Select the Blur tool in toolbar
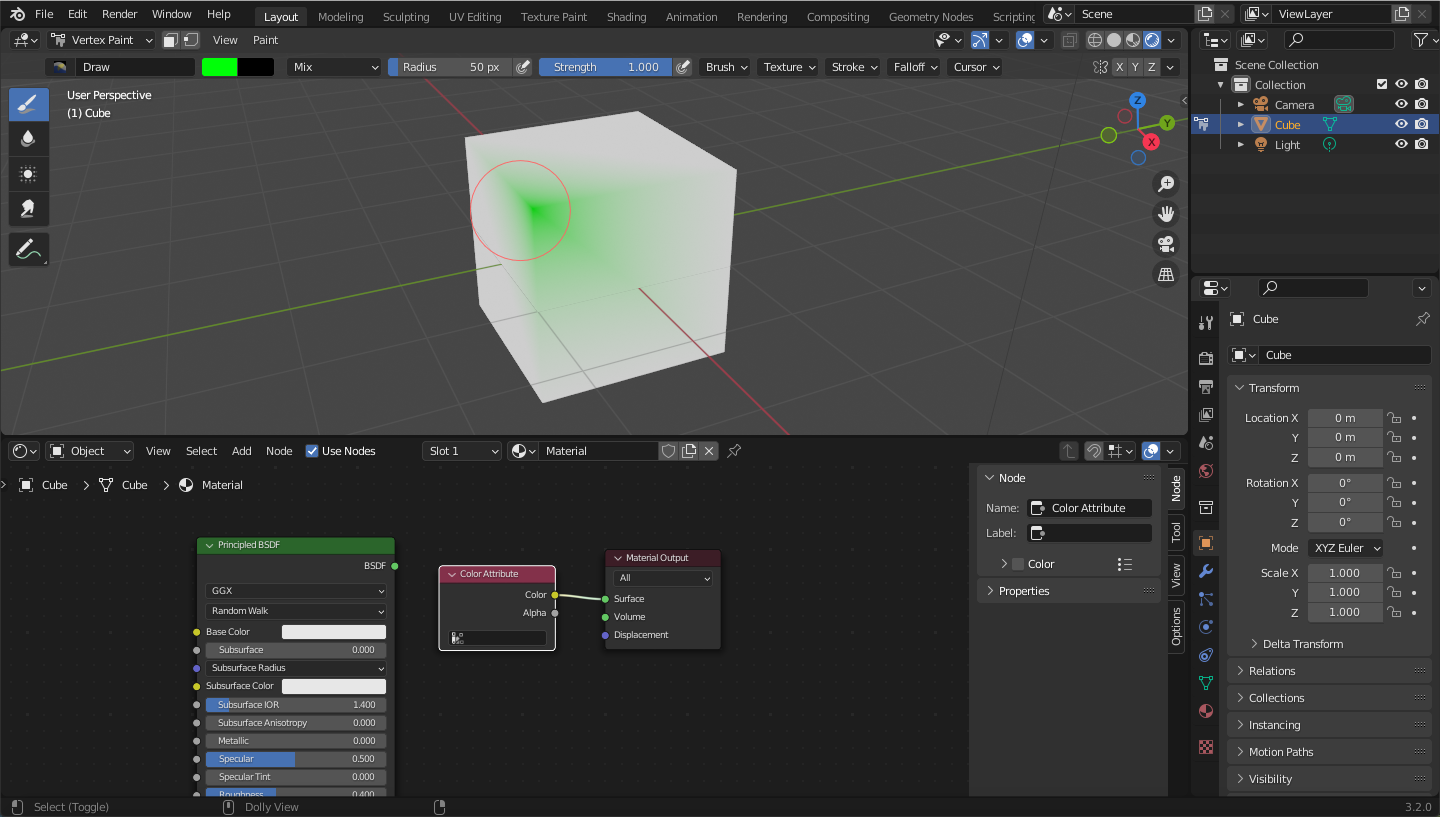The width and height of the screenshot is (1440, 817). [29, 138]
